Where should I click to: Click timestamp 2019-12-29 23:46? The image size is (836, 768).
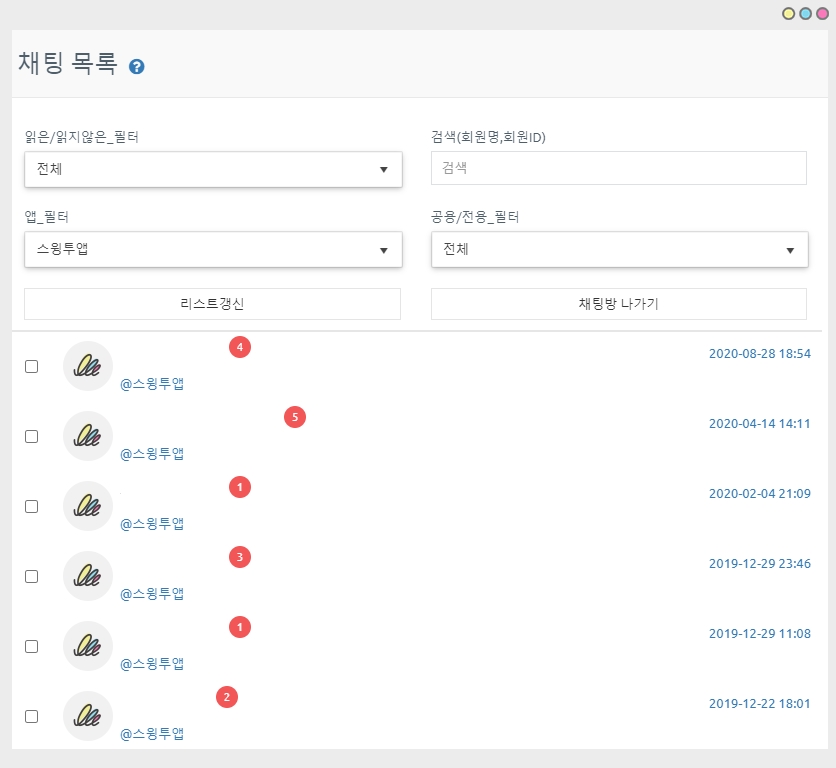pyautogui.click(x=760, y=564)
